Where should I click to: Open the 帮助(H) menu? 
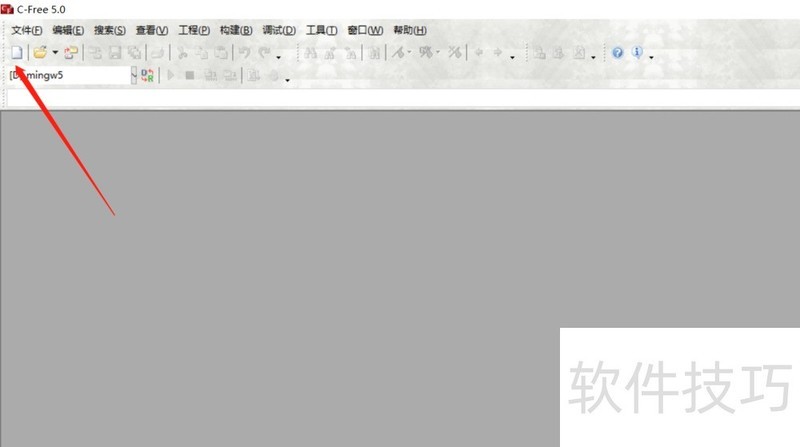(410, 30)
